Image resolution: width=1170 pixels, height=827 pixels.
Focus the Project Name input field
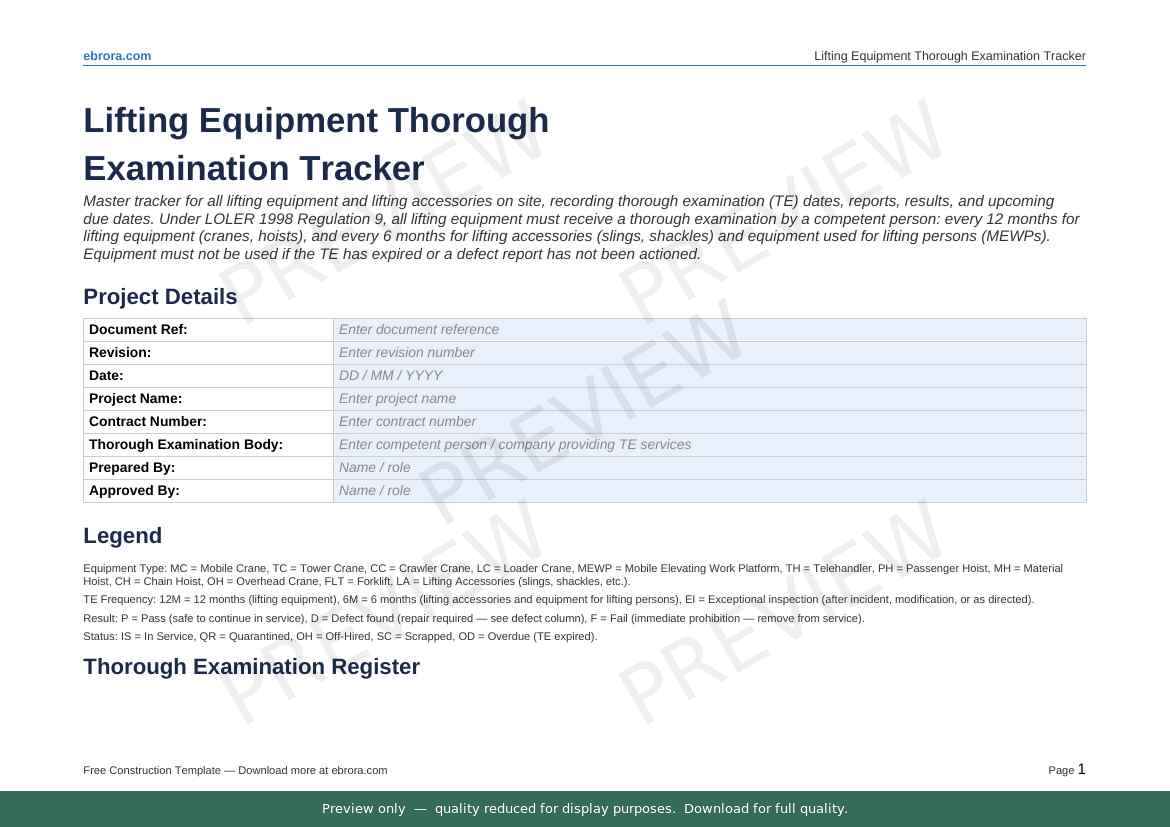708,398
